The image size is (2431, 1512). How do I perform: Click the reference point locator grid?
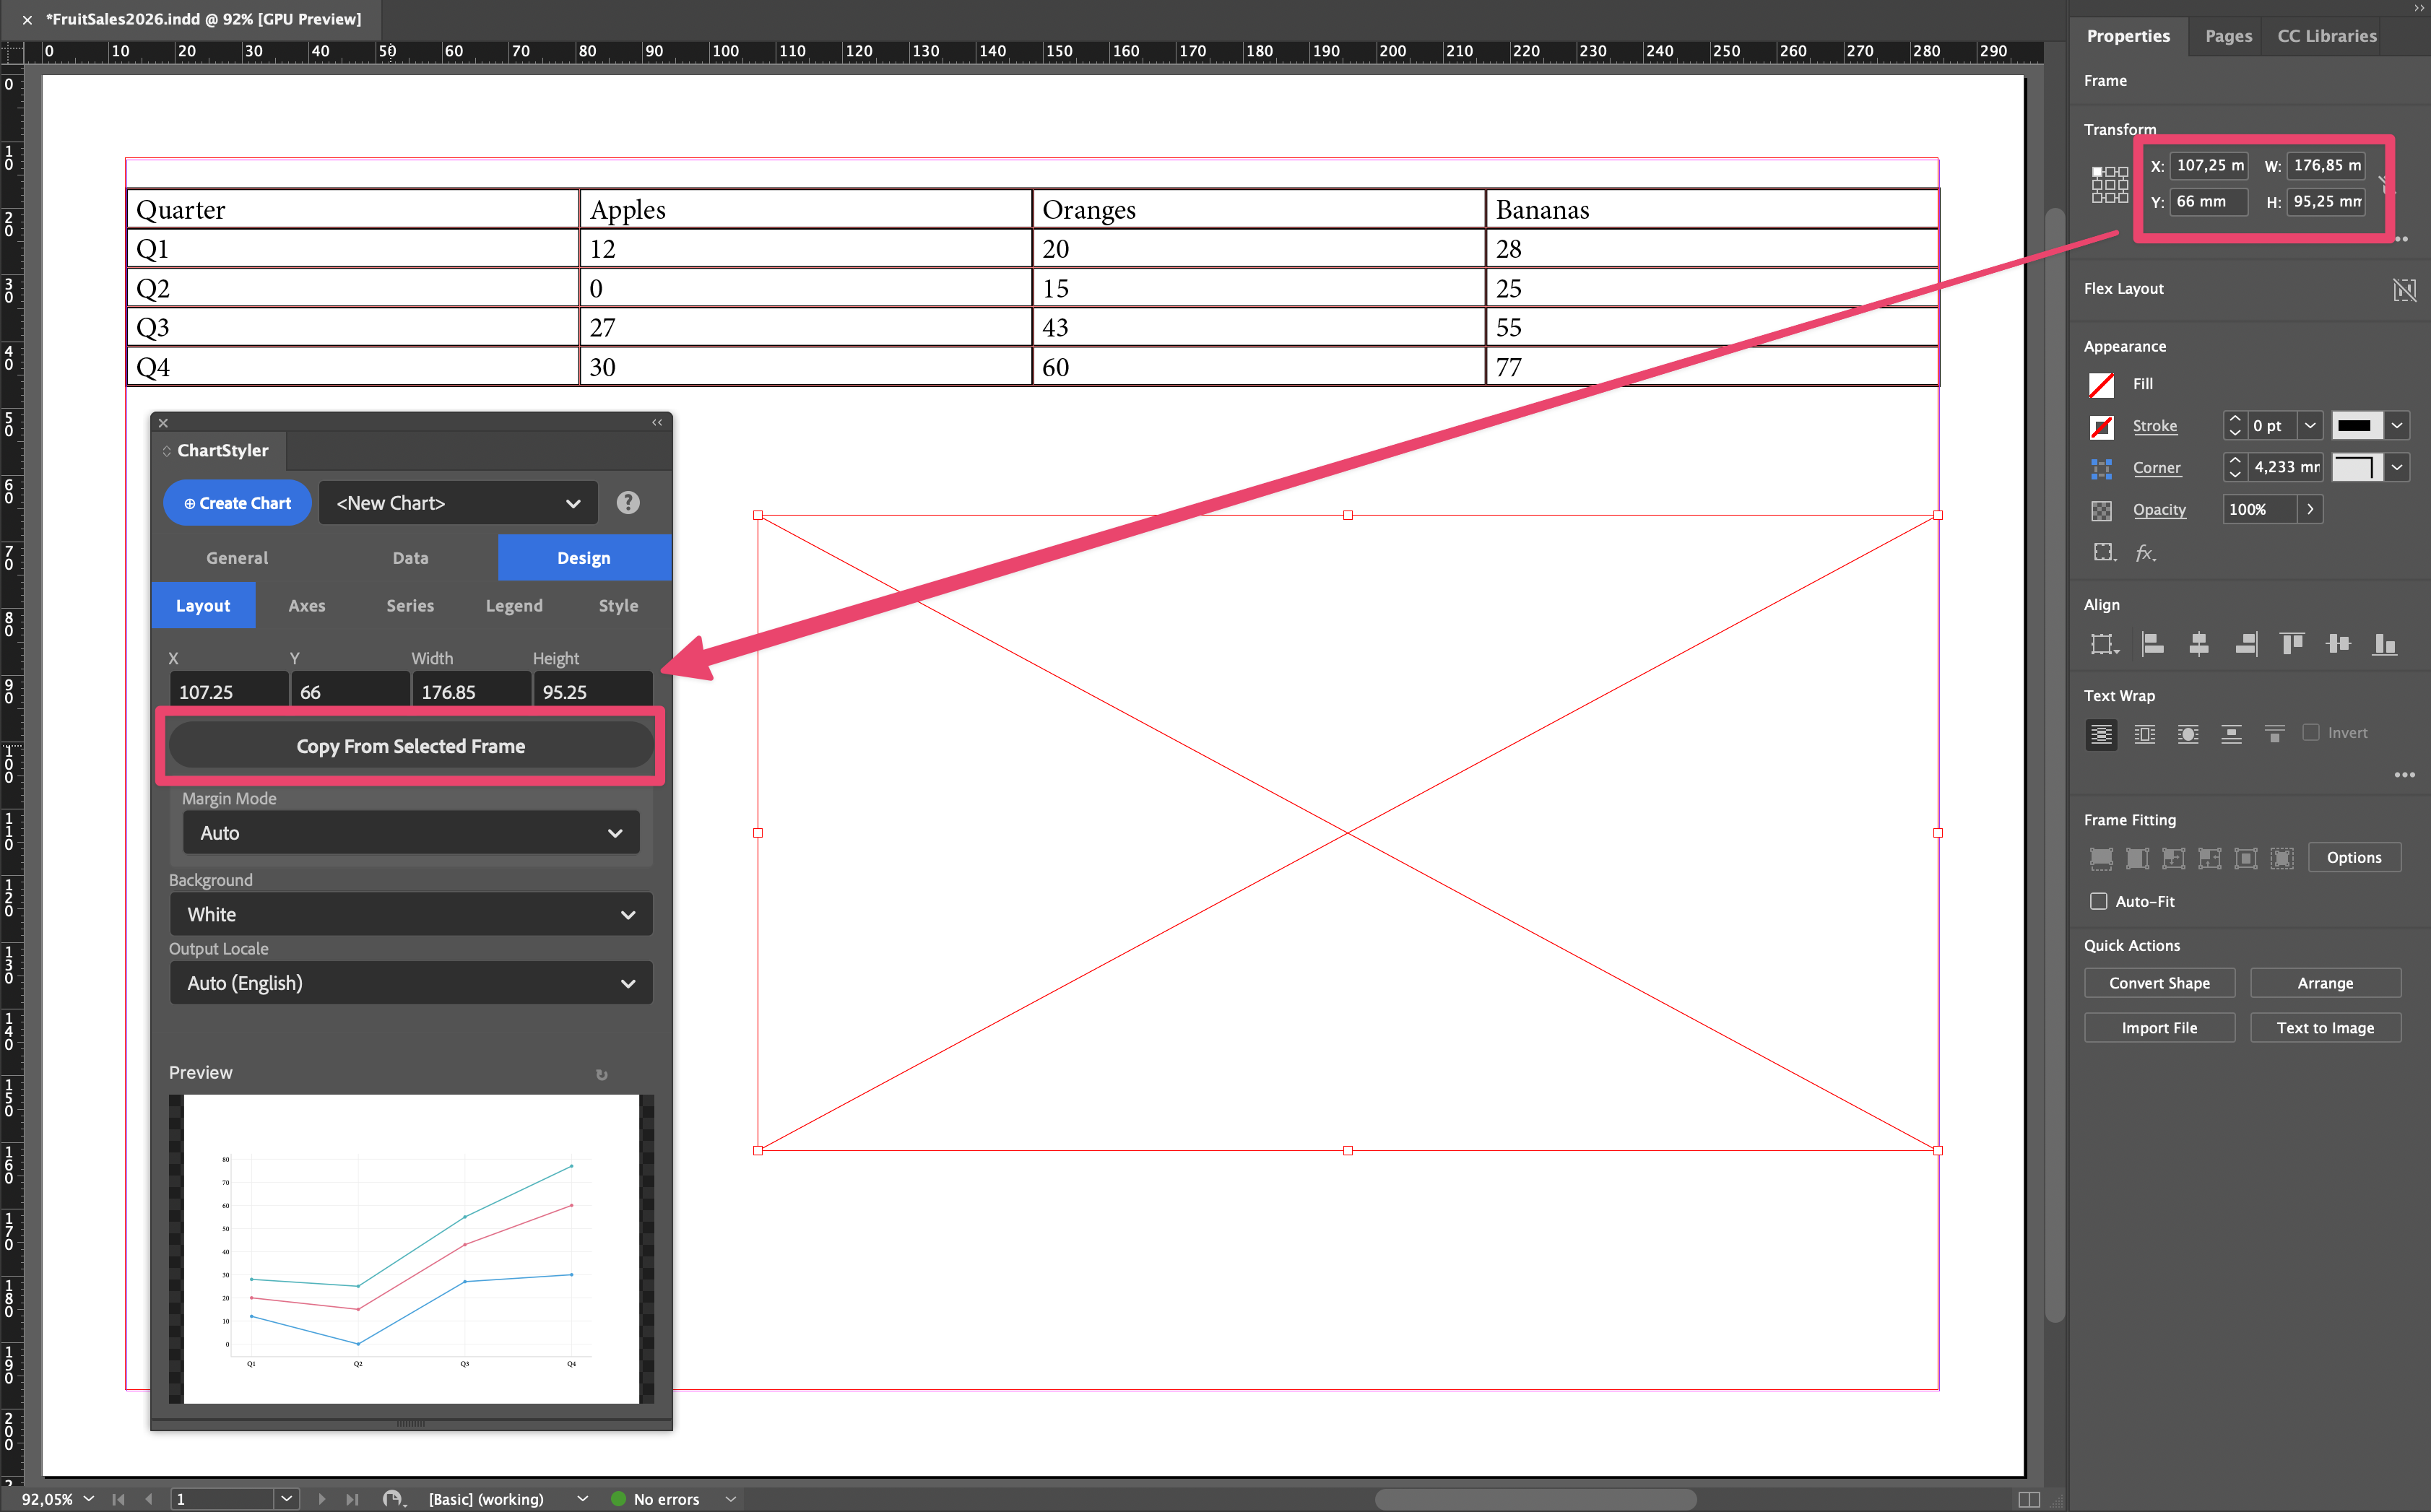point(2109,185)
